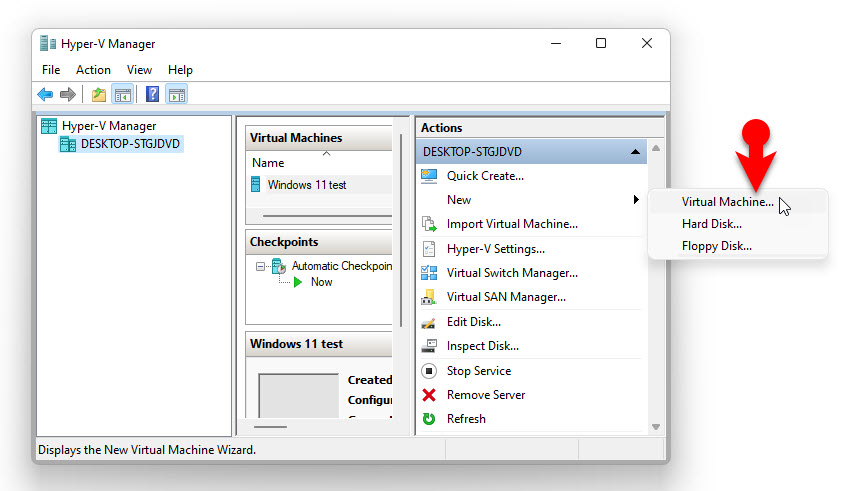This screenshot has width=853, height=491.
Task: Click the Virtual Switch Manager icon
Action: pos(429,273)
